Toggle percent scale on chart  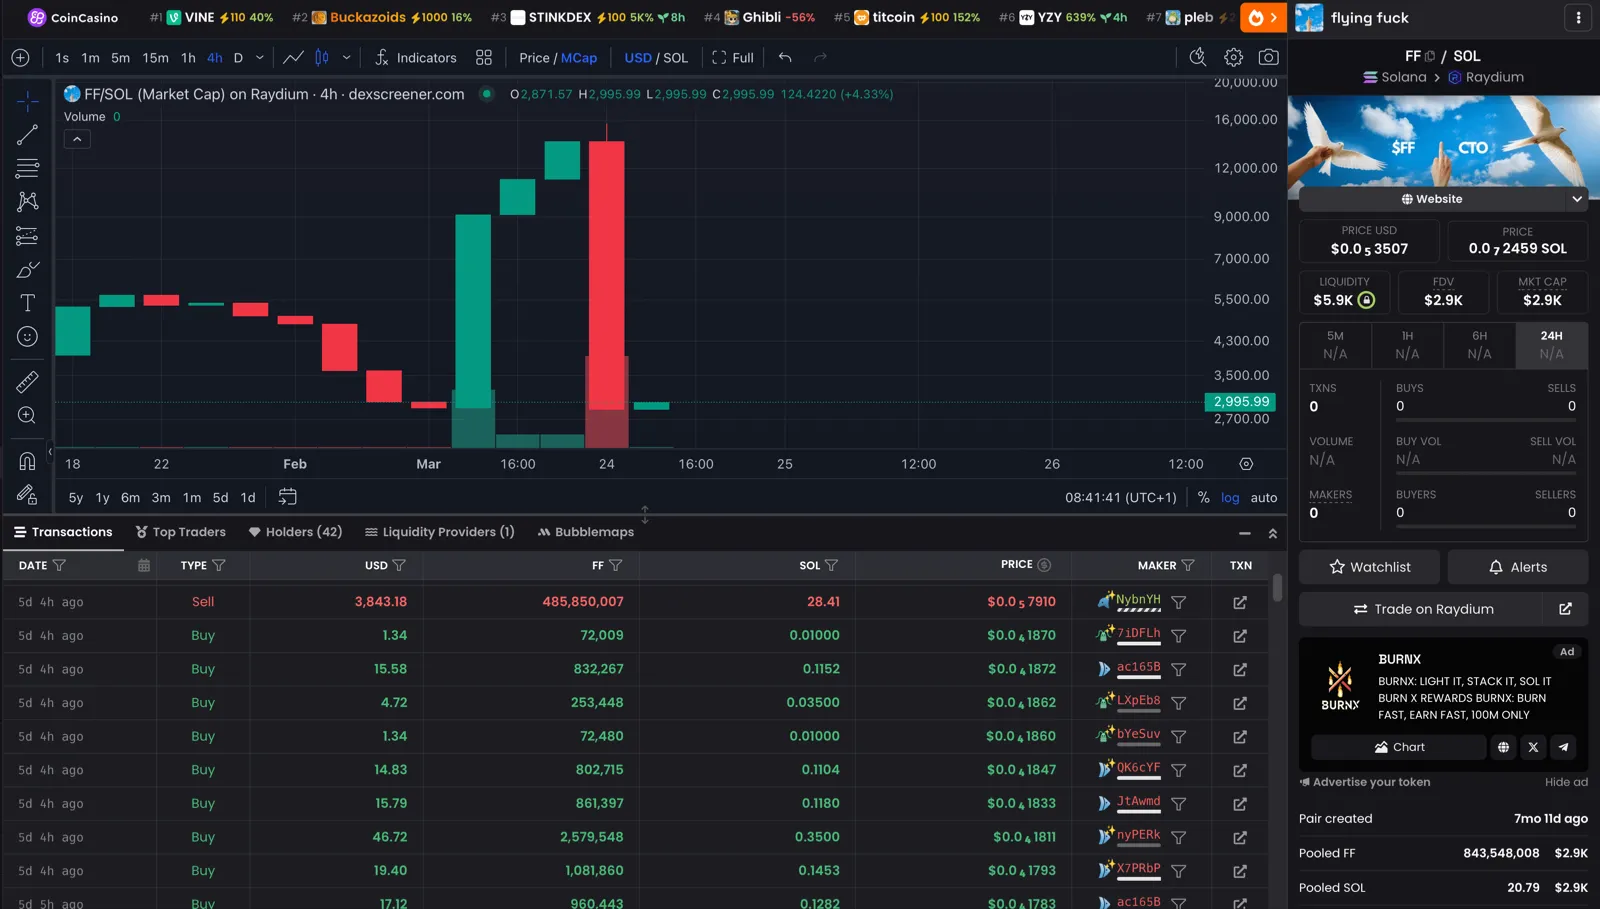click(1203, 497)
